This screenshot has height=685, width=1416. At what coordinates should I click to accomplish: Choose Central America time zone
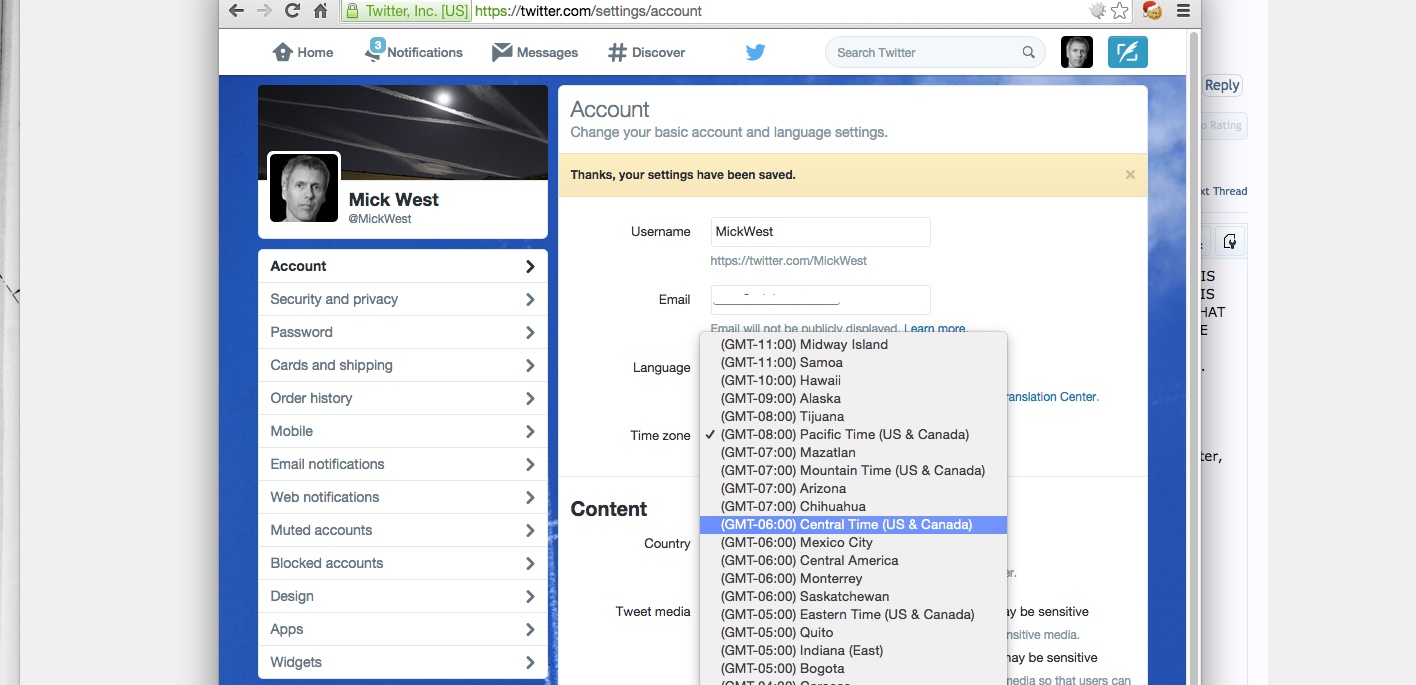853,560
